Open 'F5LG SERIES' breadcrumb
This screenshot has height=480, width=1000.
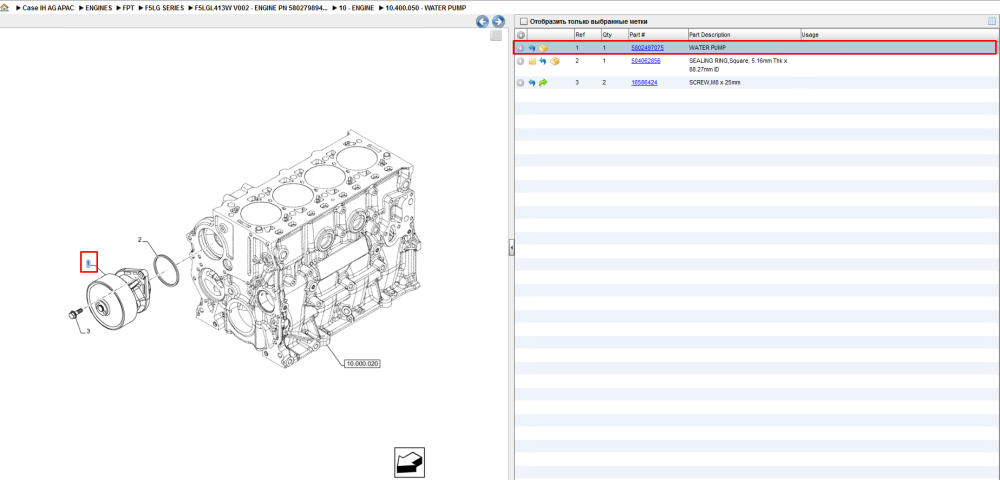[165, 8]
